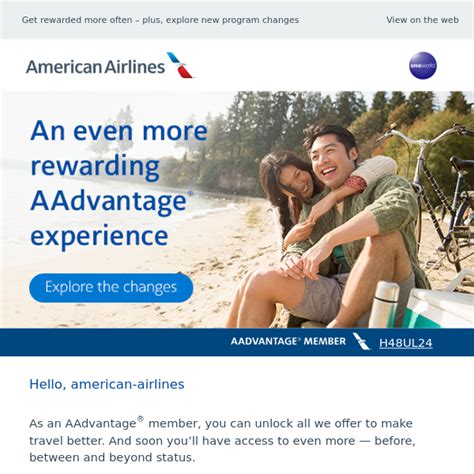Open the oneworld alliance round logo
The width and height of the screenshot is (474, 474).
423,66
